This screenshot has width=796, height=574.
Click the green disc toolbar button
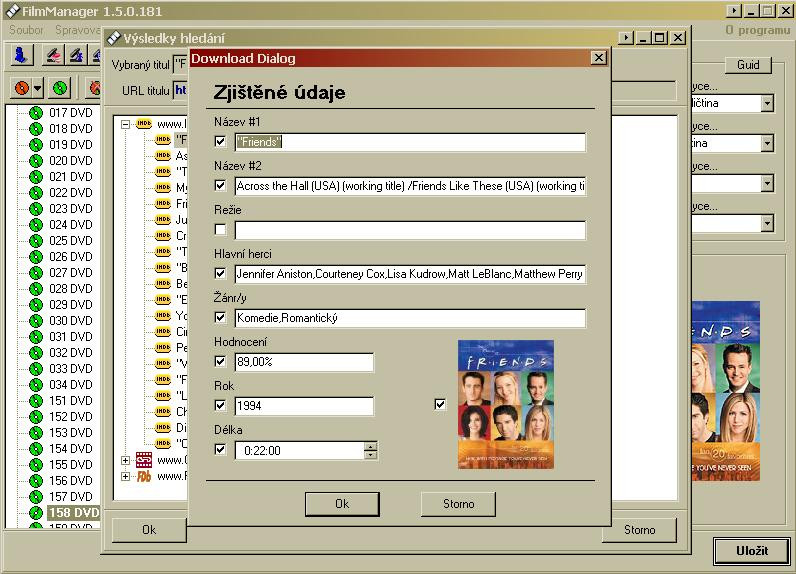(x=60, y=88)
